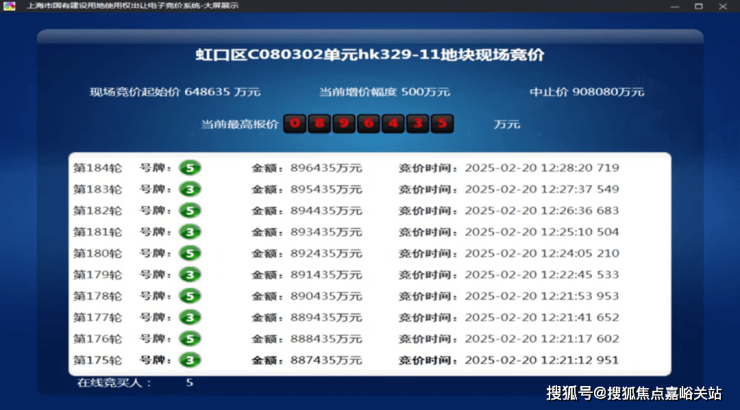The width and height of the screenshot is (740, 410).
Task: Click the 第178轮 round label
Action: pos(97,296)
